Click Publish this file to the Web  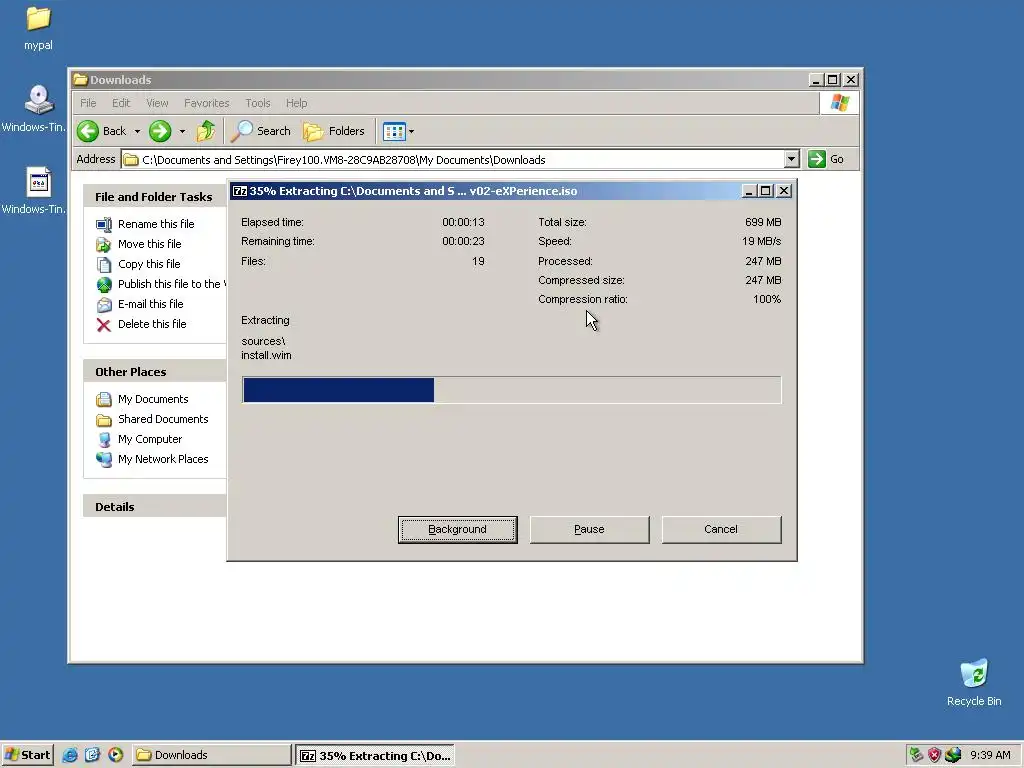pyautogui.click(x=171, y=284)
